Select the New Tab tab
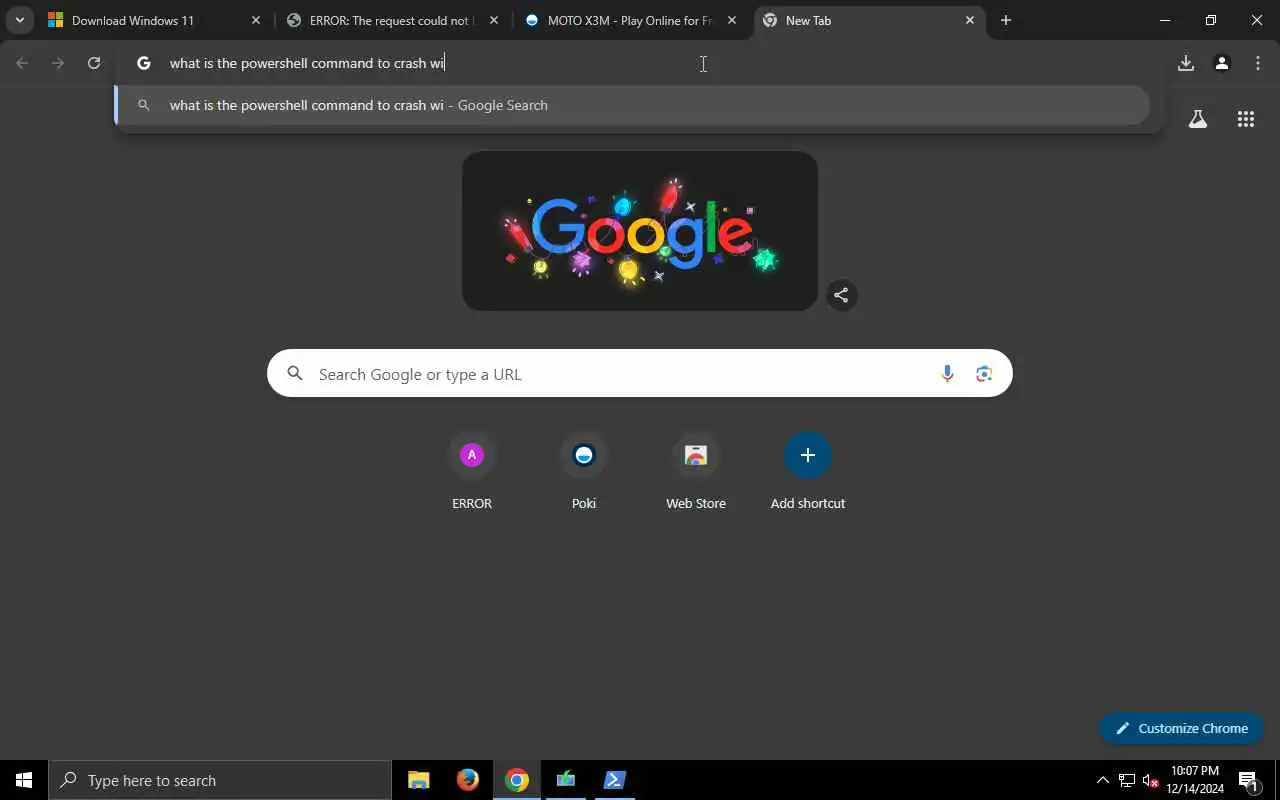1280x800 pixels. click(869, 20)
